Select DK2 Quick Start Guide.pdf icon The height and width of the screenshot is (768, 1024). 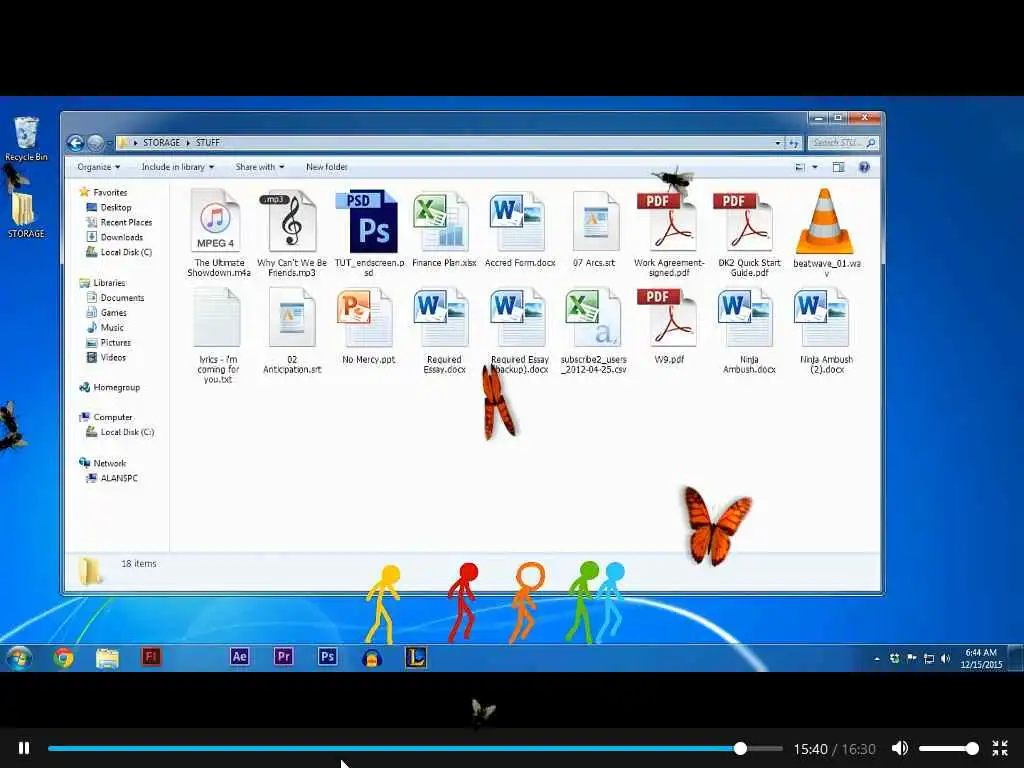pos(744,221)
